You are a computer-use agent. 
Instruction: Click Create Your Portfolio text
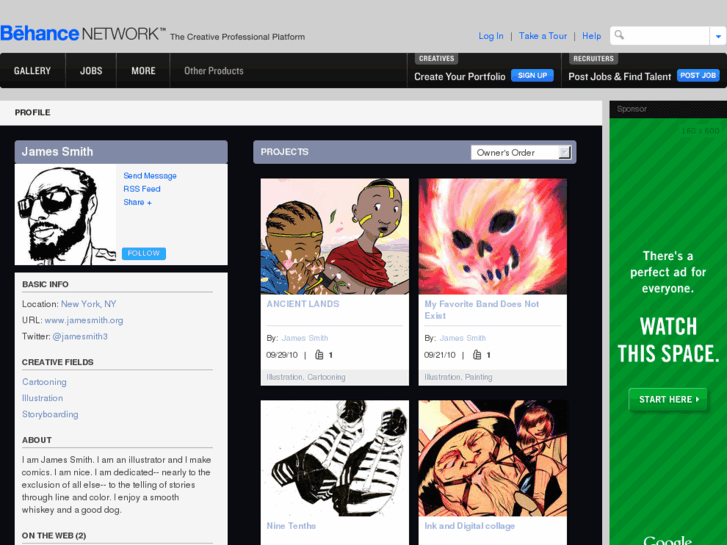click(x=459, y=77)
